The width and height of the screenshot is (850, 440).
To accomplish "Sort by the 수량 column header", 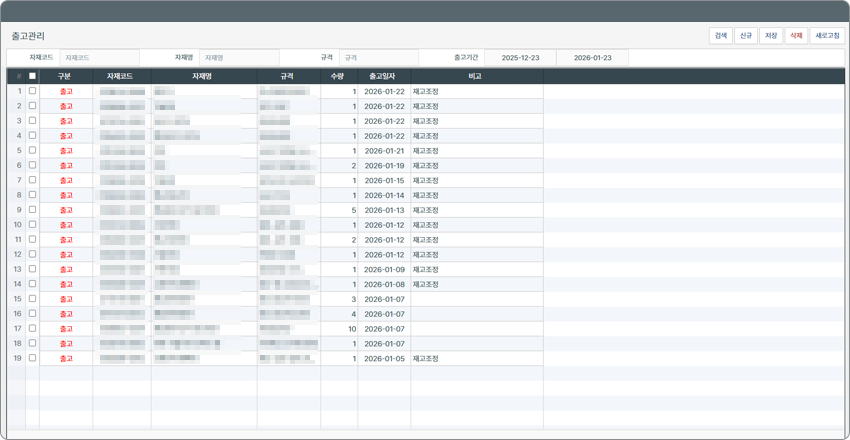I will (338, 76).
